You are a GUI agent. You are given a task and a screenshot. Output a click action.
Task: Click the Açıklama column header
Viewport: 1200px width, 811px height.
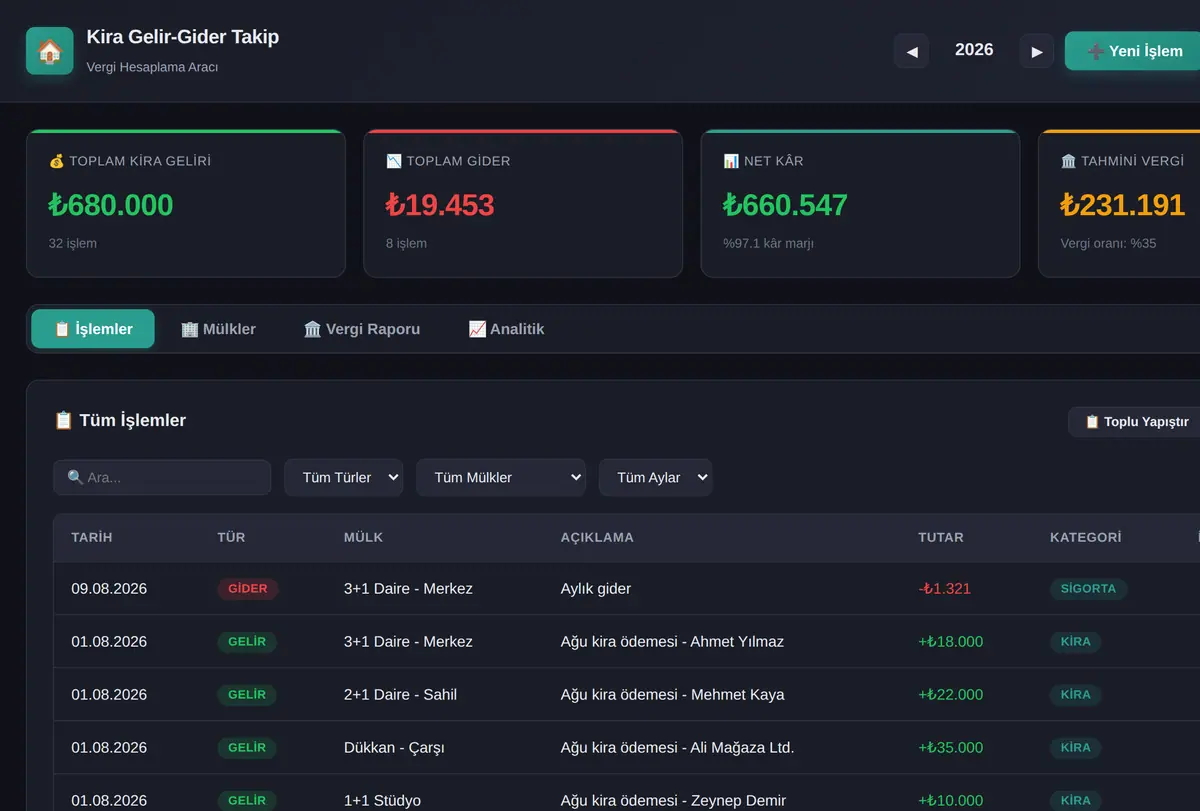[x=597, y=537]
